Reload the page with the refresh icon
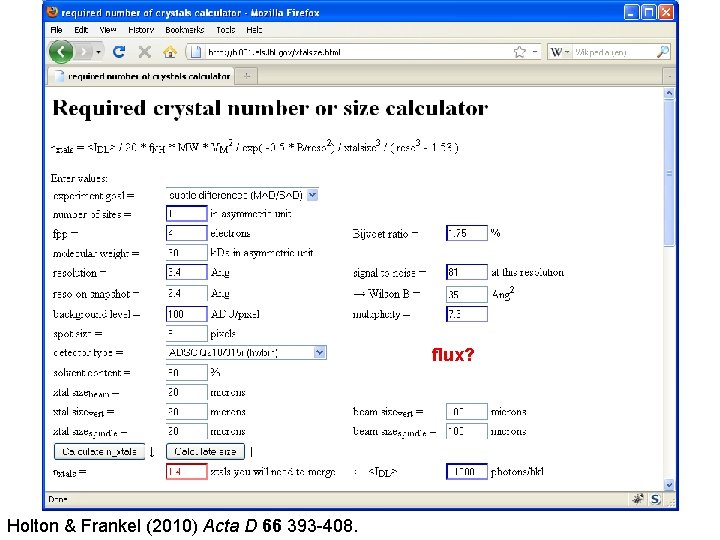This screenshot has width=720, height=540. 119,52
